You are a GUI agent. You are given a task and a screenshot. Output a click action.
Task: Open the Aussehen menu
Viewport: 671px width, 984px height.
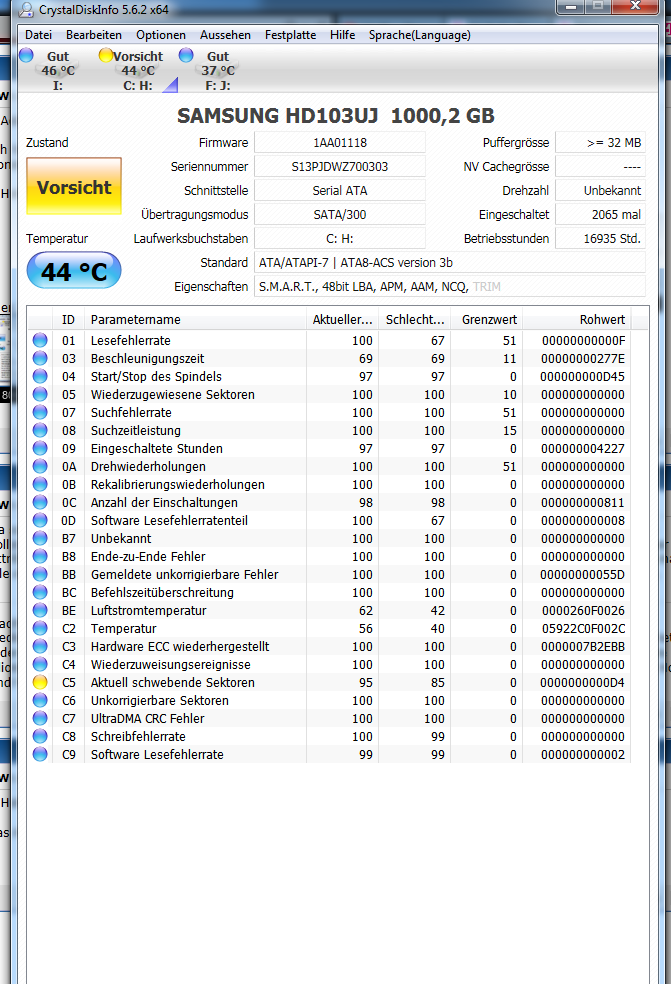[225, 35]
